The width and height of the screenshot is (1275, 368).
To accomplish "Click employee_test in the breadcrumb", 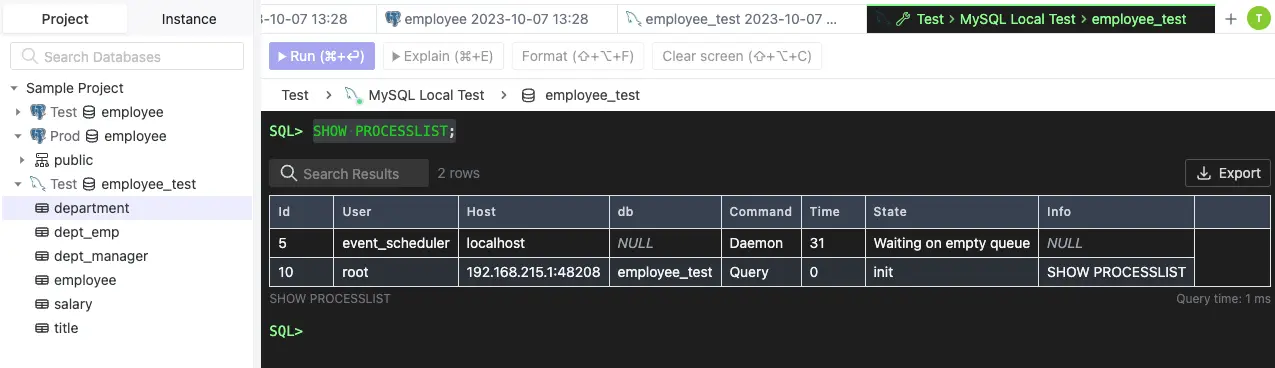I will pyautogui.click(x=593, y=95).
